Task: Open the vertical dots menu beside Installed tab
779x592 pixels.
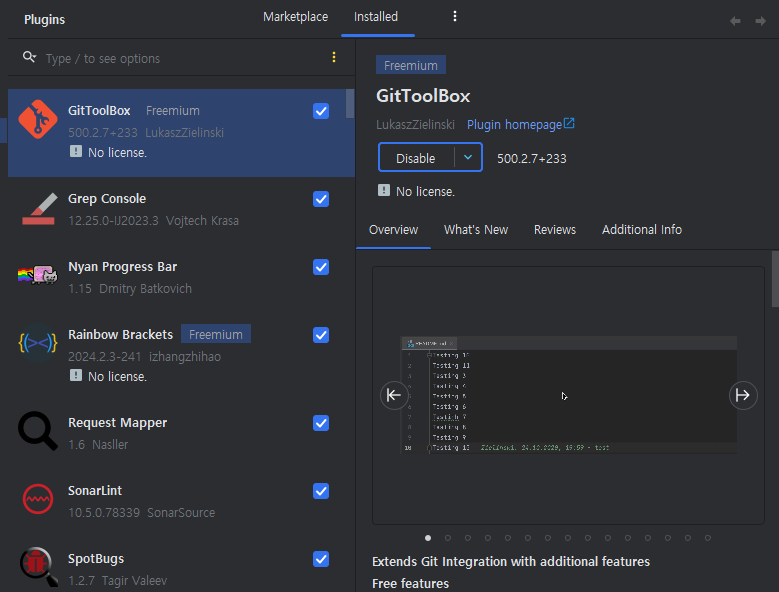Action: (455, 16)
